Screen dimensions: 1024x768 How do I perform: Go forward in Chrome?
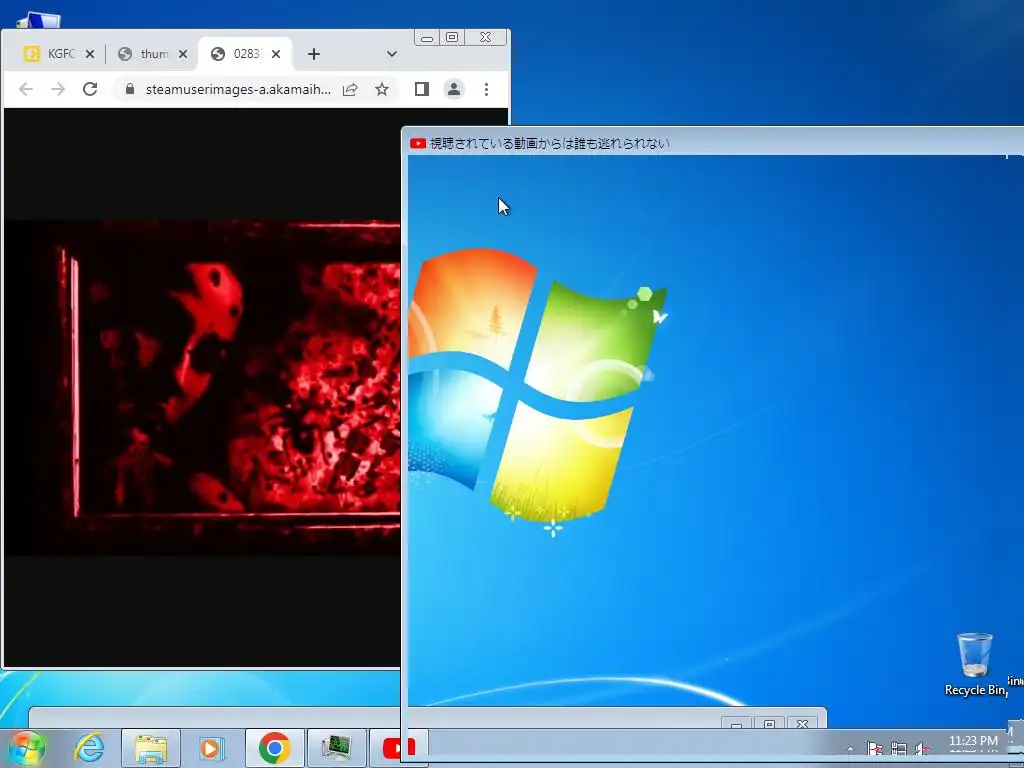click(58, 89)
